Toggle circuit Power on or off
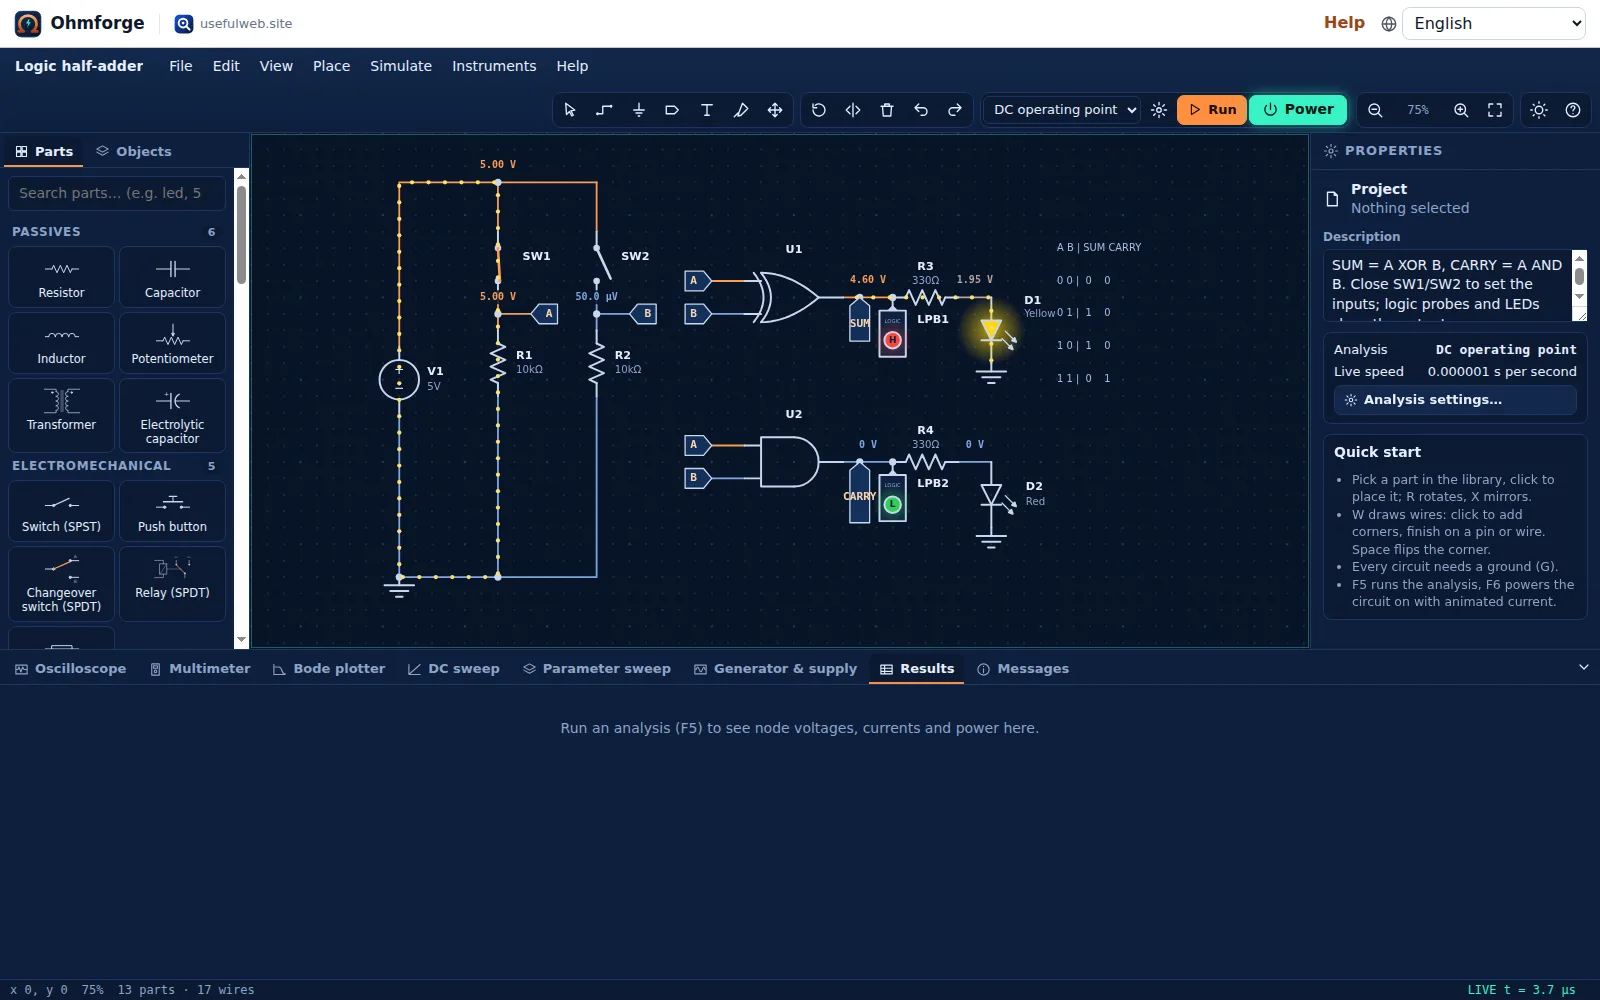The image size is (1600, 1000). click(1298, 110)
